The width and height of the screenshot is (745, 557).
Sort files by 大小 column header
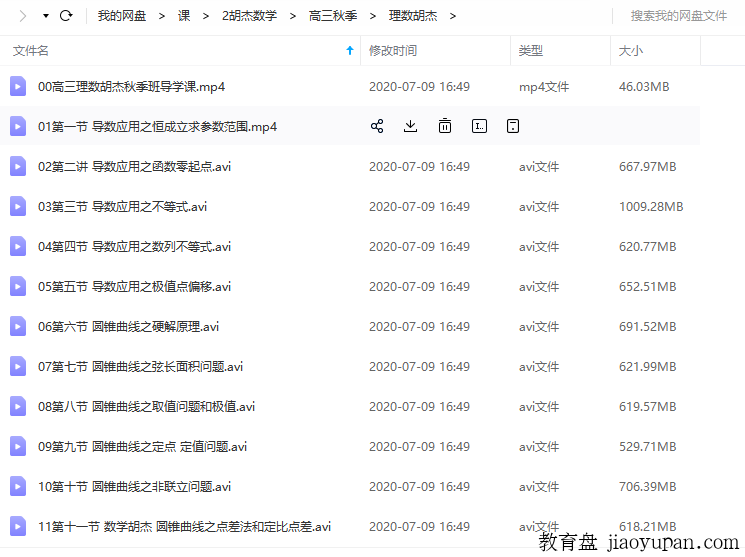631,50
